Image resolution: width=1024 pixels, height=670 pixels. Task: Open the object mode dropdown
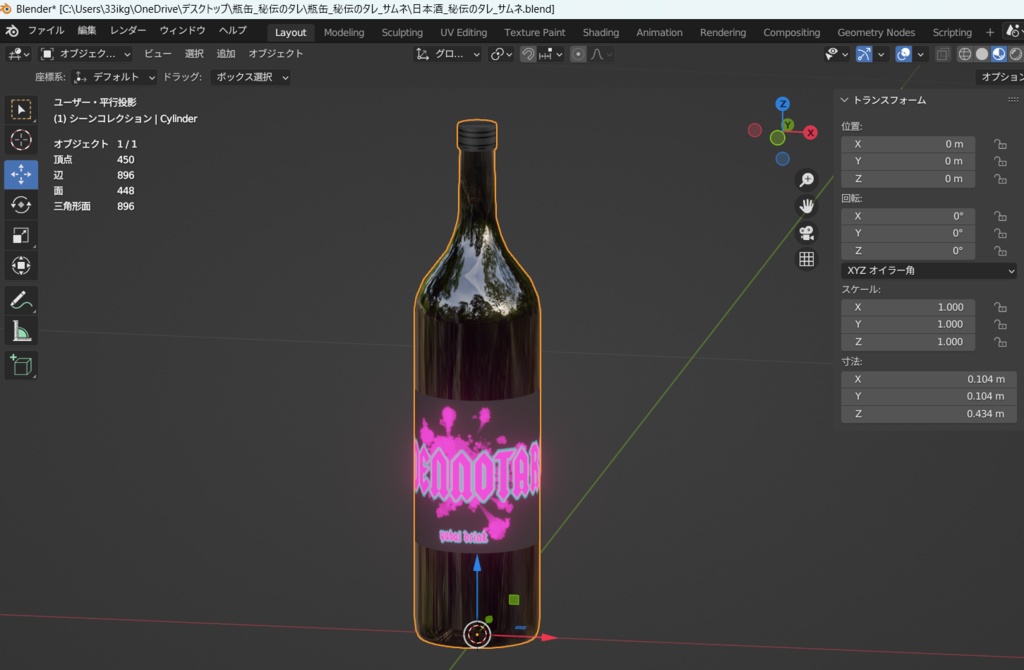(x=86, y=54)
